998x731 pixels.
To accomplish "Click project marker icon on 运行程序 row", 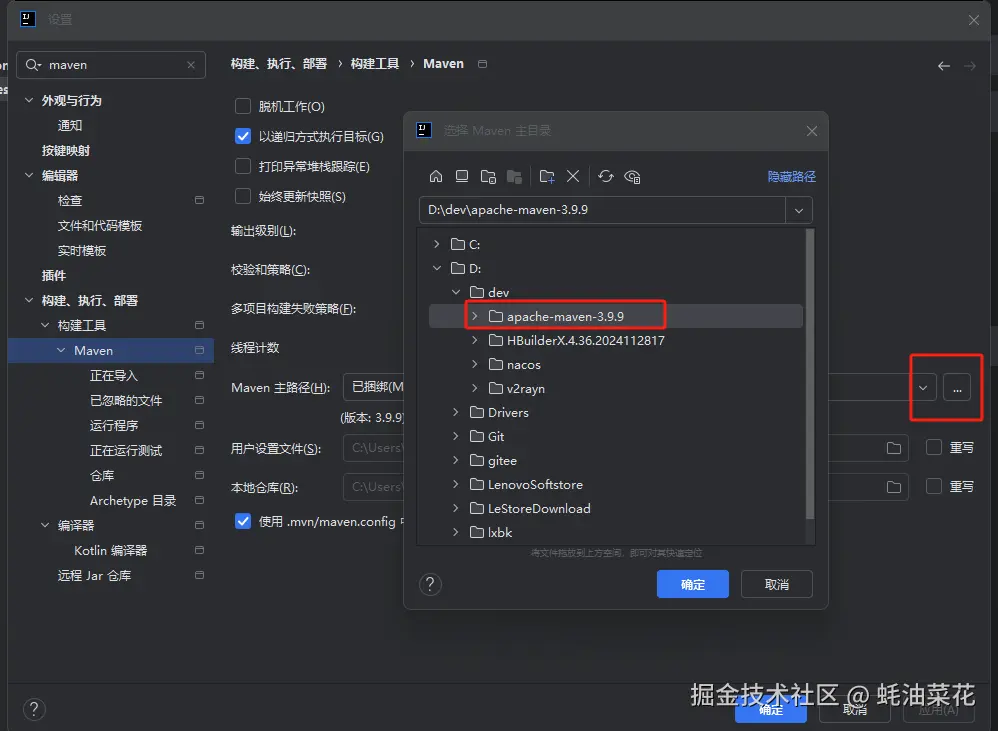I will [x=199, y=425].
